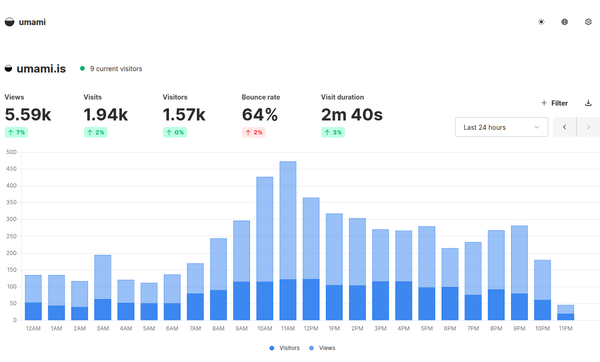Click the umami.is site title
Image resolution: width=600 pixels, height=362 pixels.
[41, 68]
